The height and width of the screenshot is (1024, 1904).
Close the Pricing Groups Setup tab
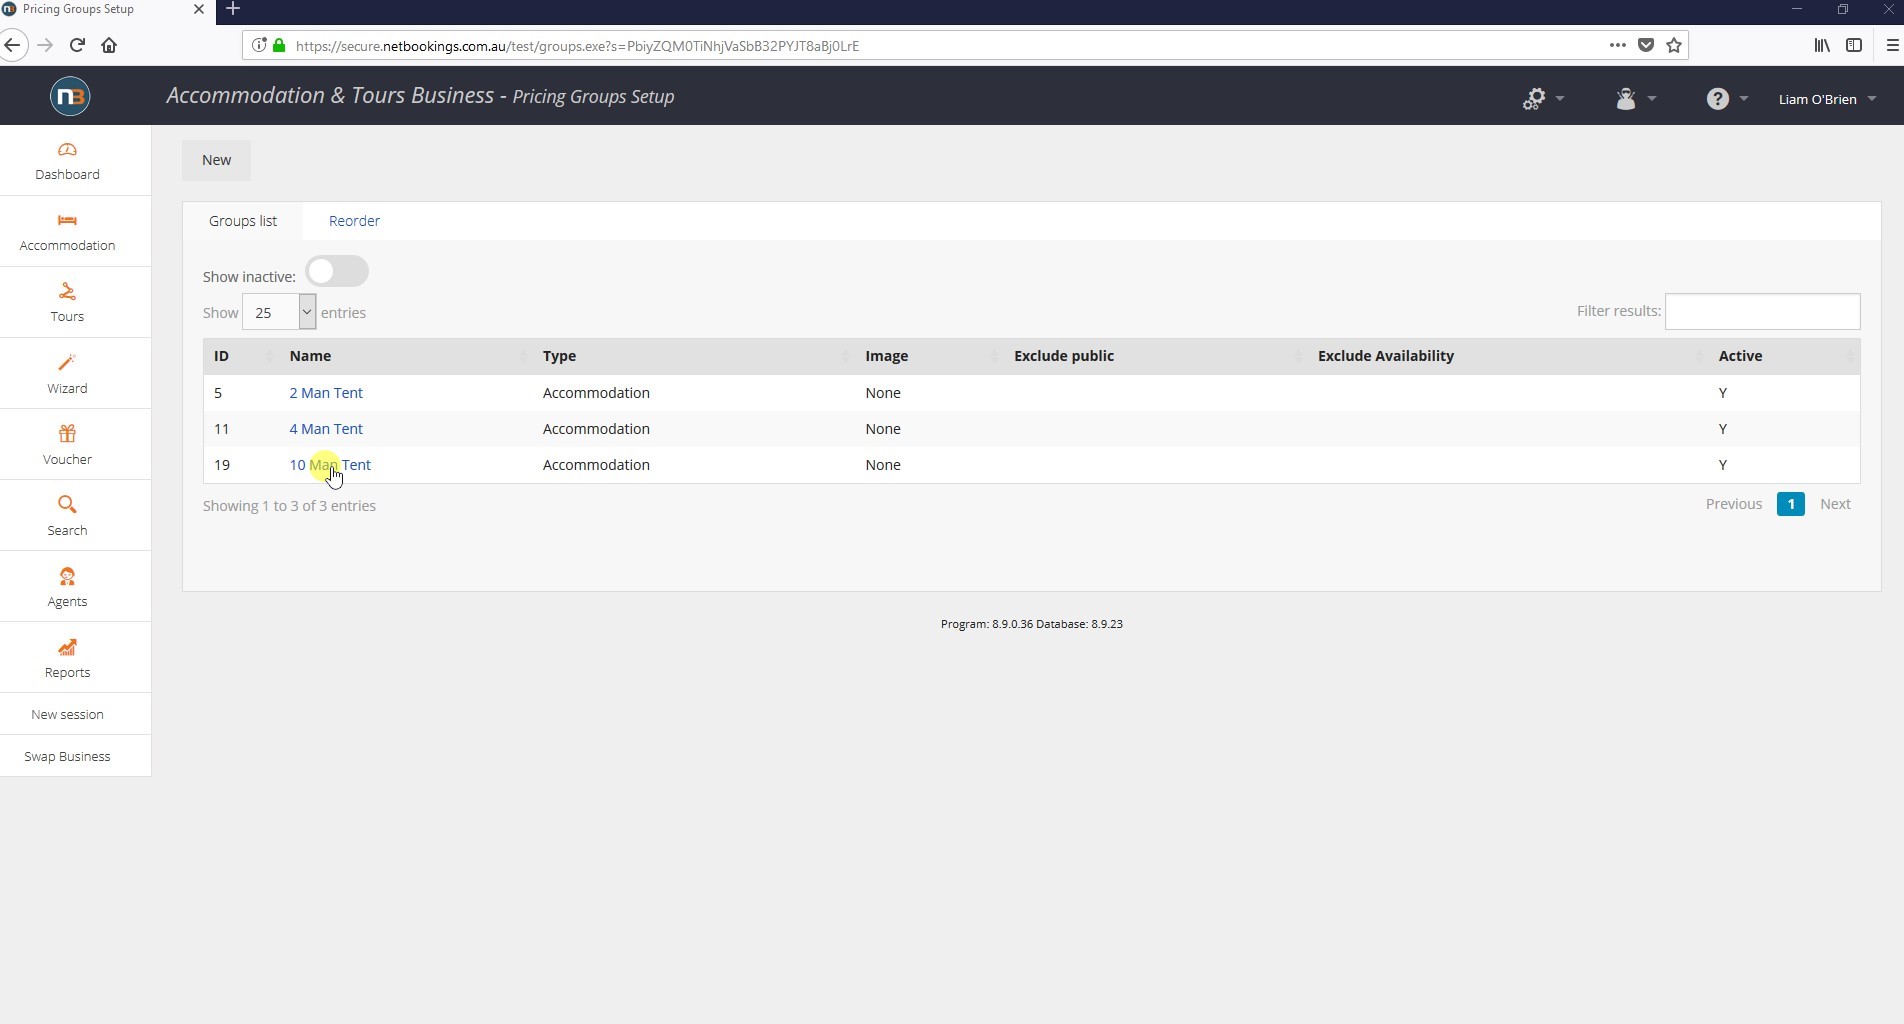(x=198, y=9)
